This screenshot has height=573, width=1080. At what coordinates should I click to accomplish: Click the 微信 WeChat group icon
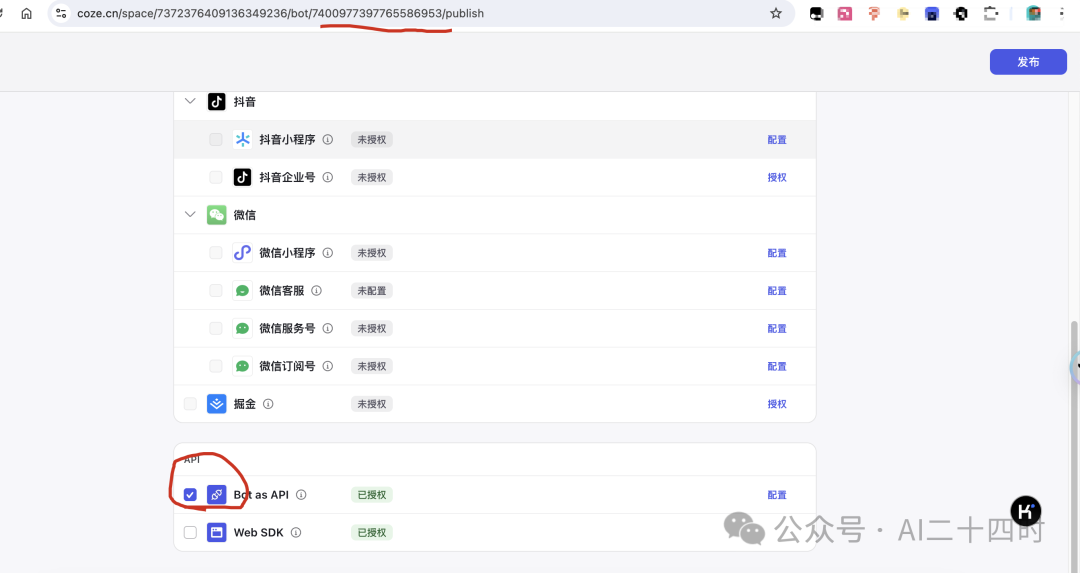point(216,215)
